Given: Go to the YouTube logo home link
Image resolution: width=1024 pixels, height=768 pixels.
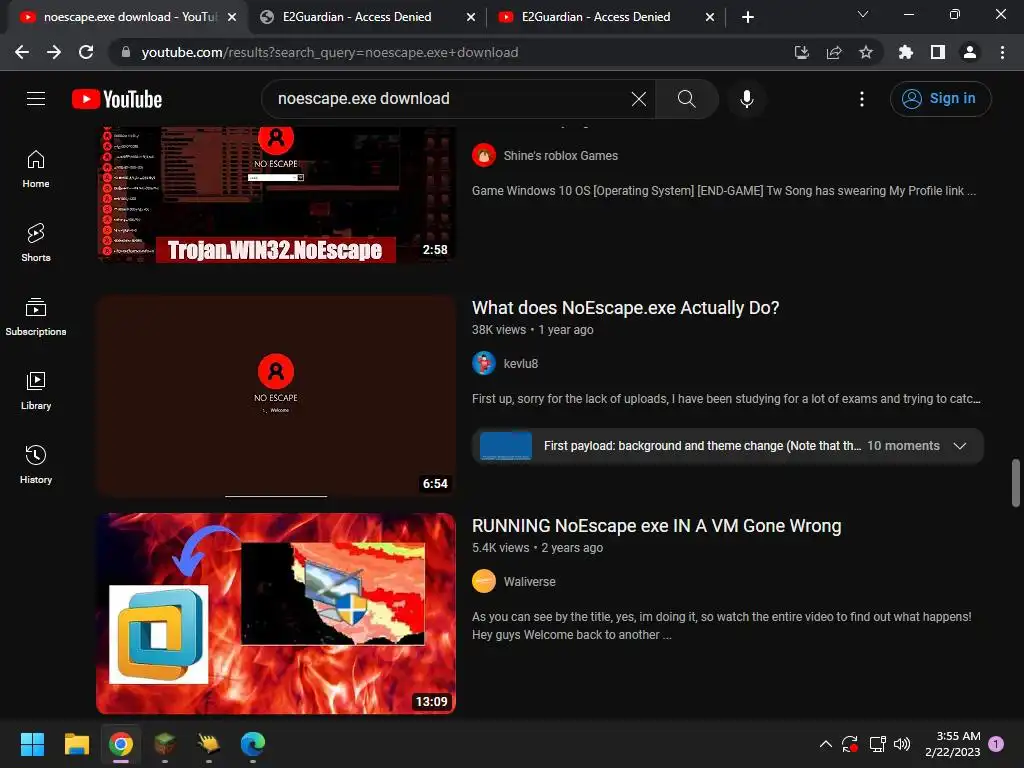Looking at the screenshot, I should tap(117, 99).
